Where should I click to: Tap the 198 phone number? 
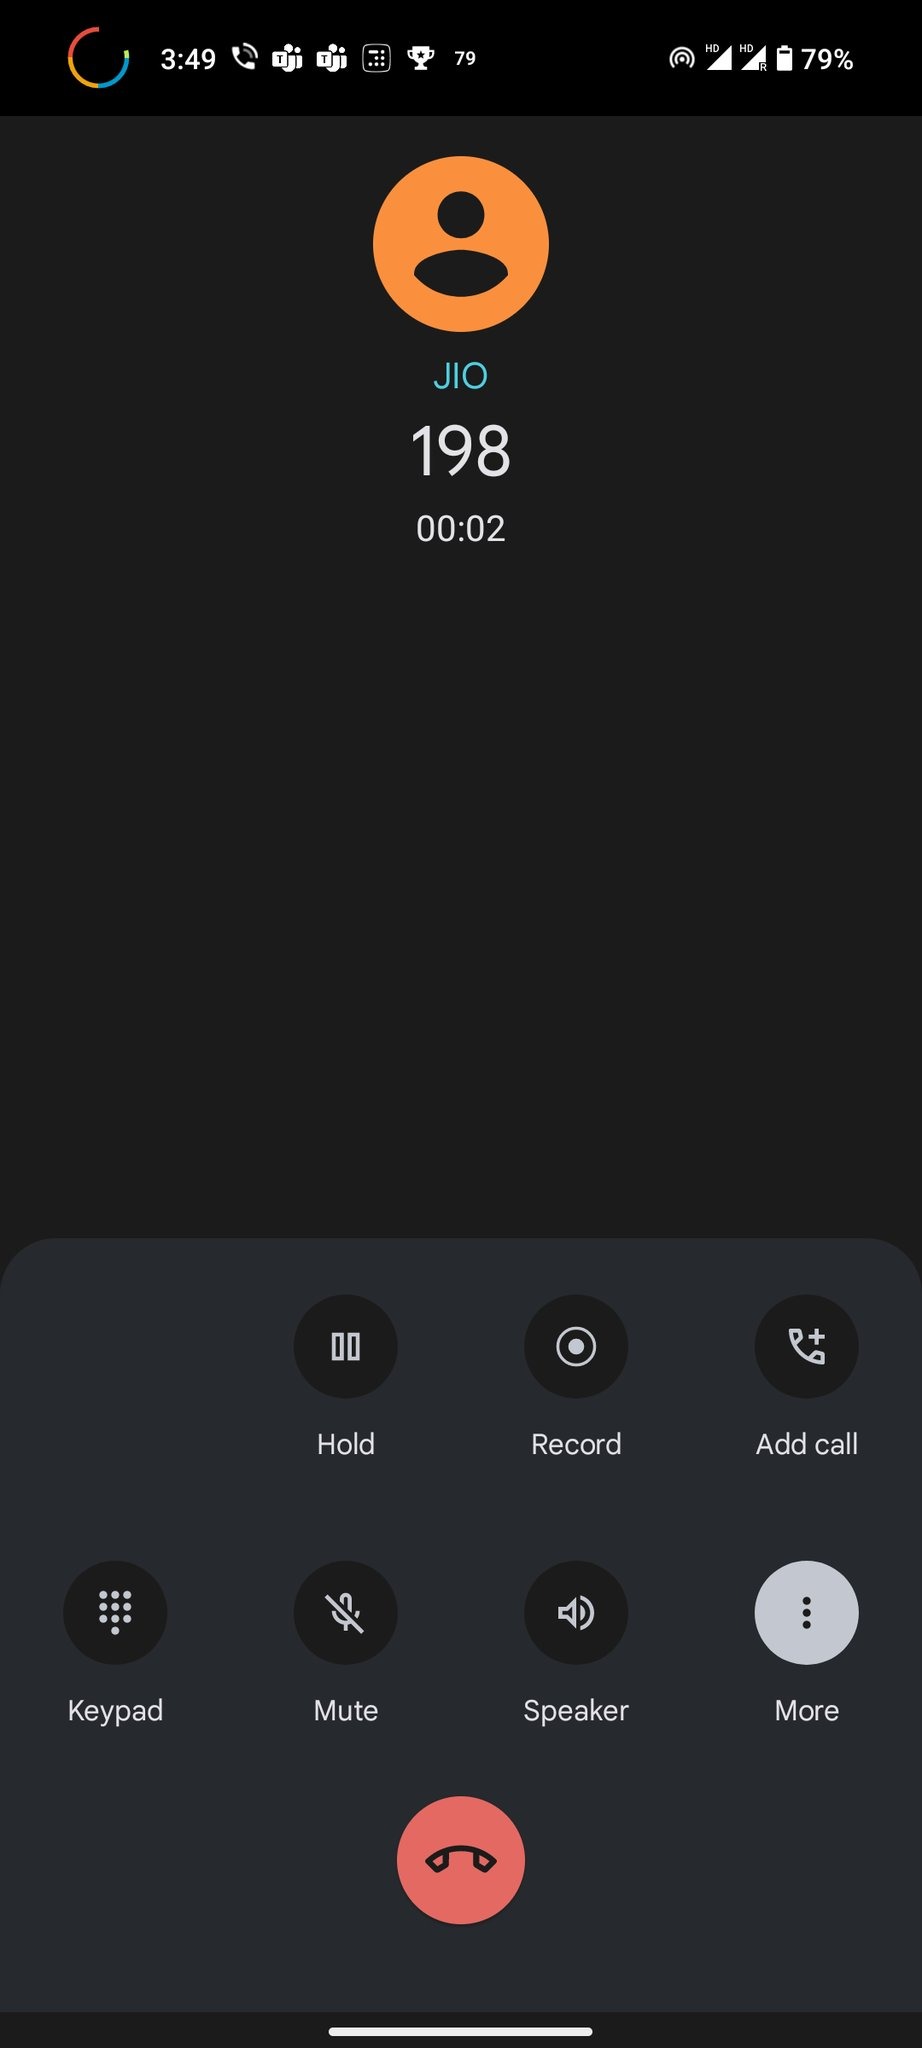click(461, 450)
